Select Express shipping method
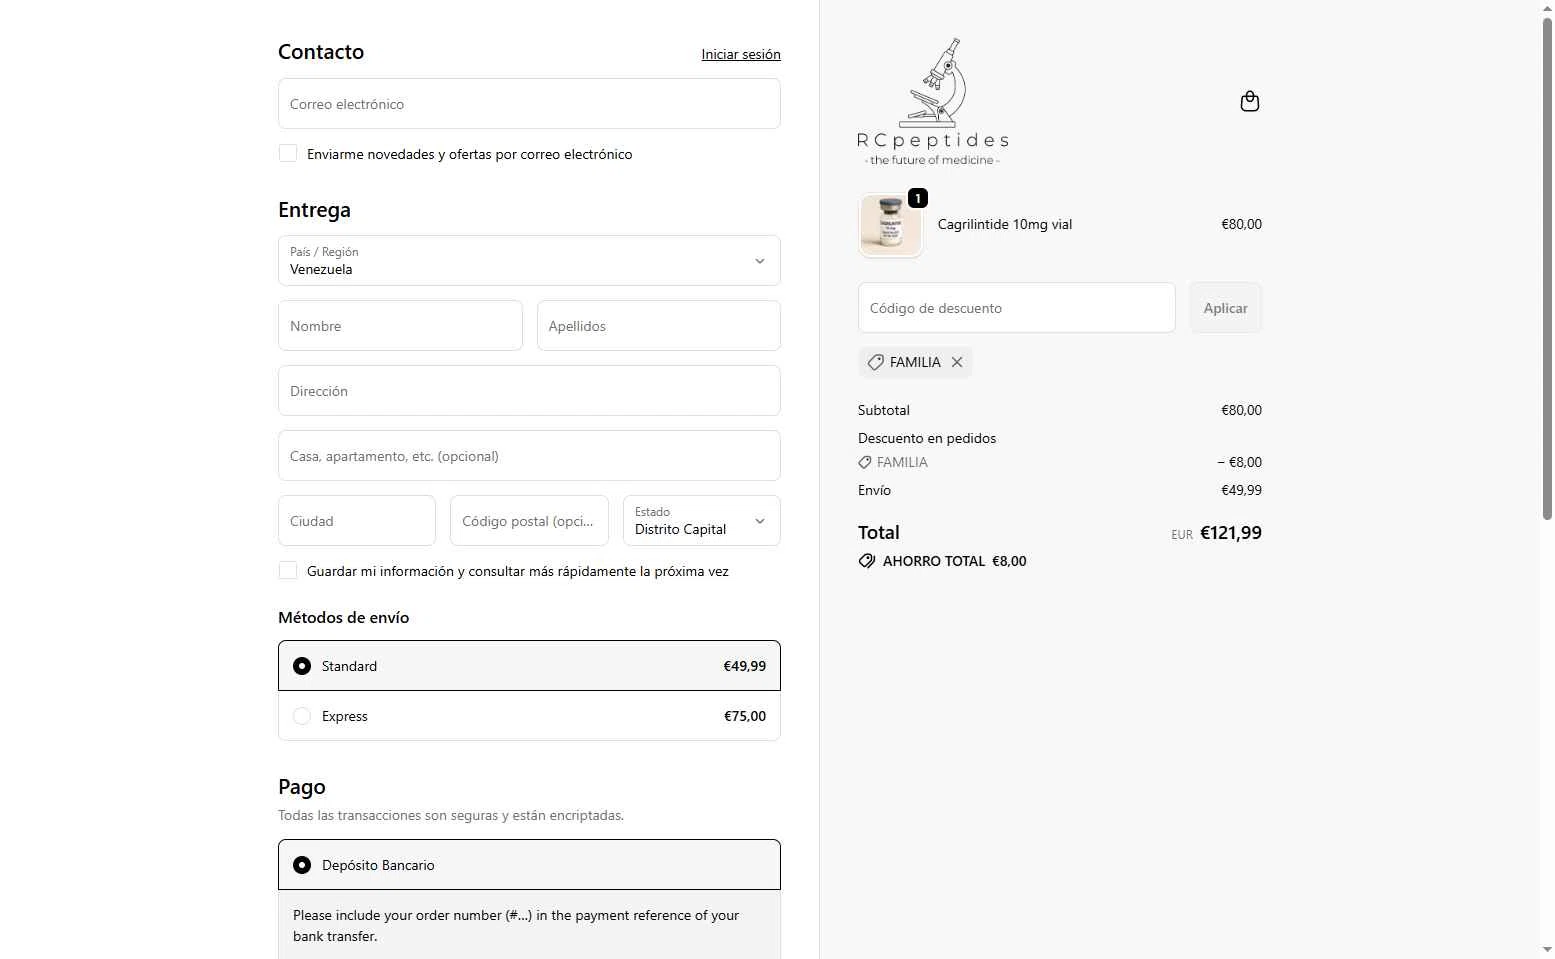This screenshot has width=1555, height=959. pyautogui.click(x=529, y=716)
